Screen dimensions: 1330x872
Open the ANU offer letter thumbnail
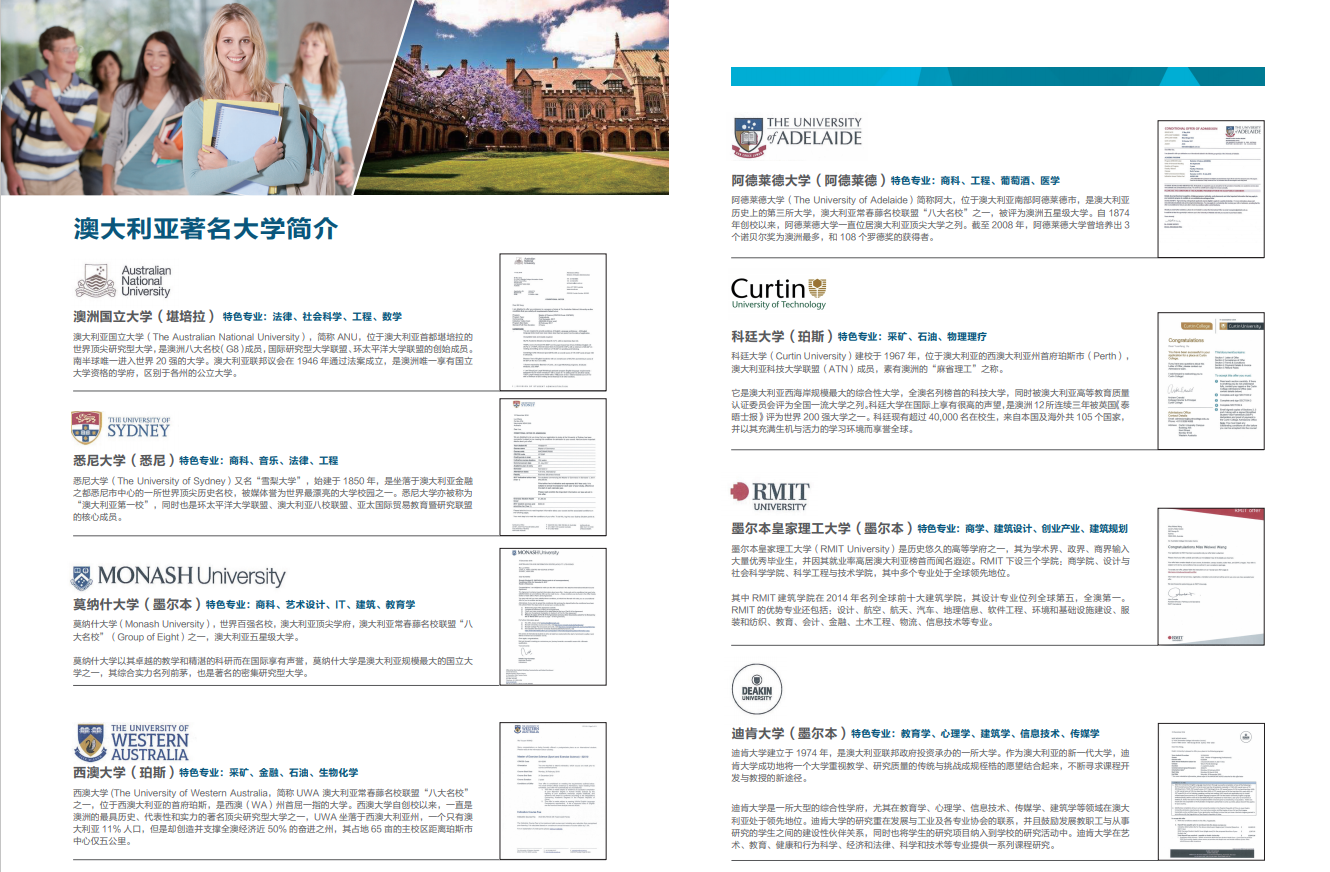(553, 323)
